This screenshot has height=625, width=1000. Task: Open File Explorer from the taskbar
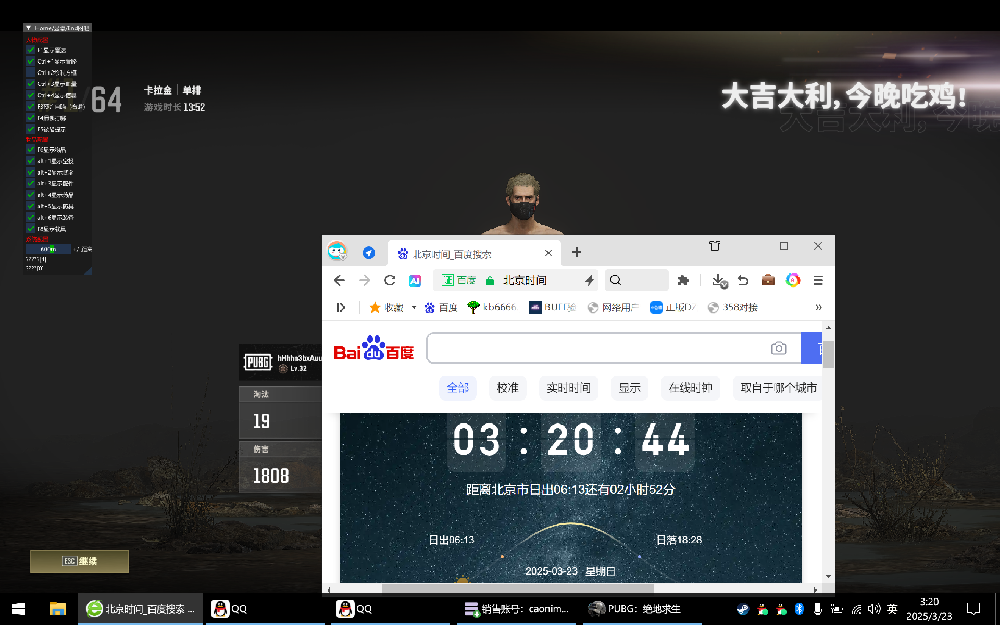[57, 608]
